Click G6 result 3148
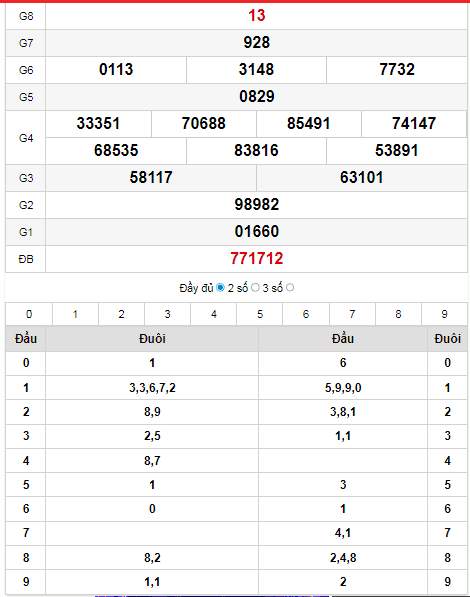This screenshot has height=597, width=470. click(256, 70)
